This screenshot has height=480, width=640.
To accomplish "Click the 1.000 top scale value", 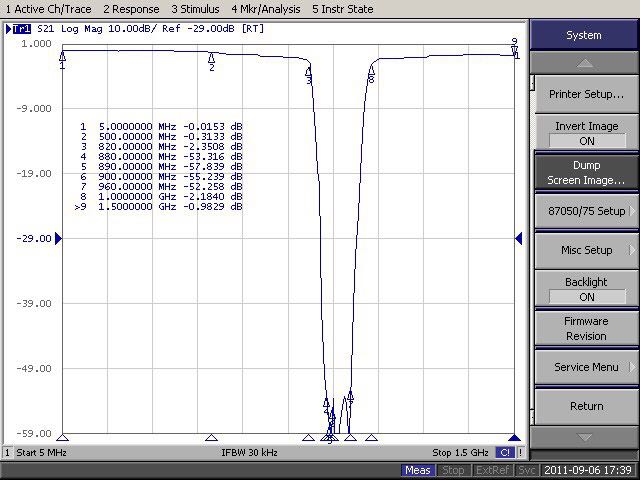I will (x=36, y=44).
